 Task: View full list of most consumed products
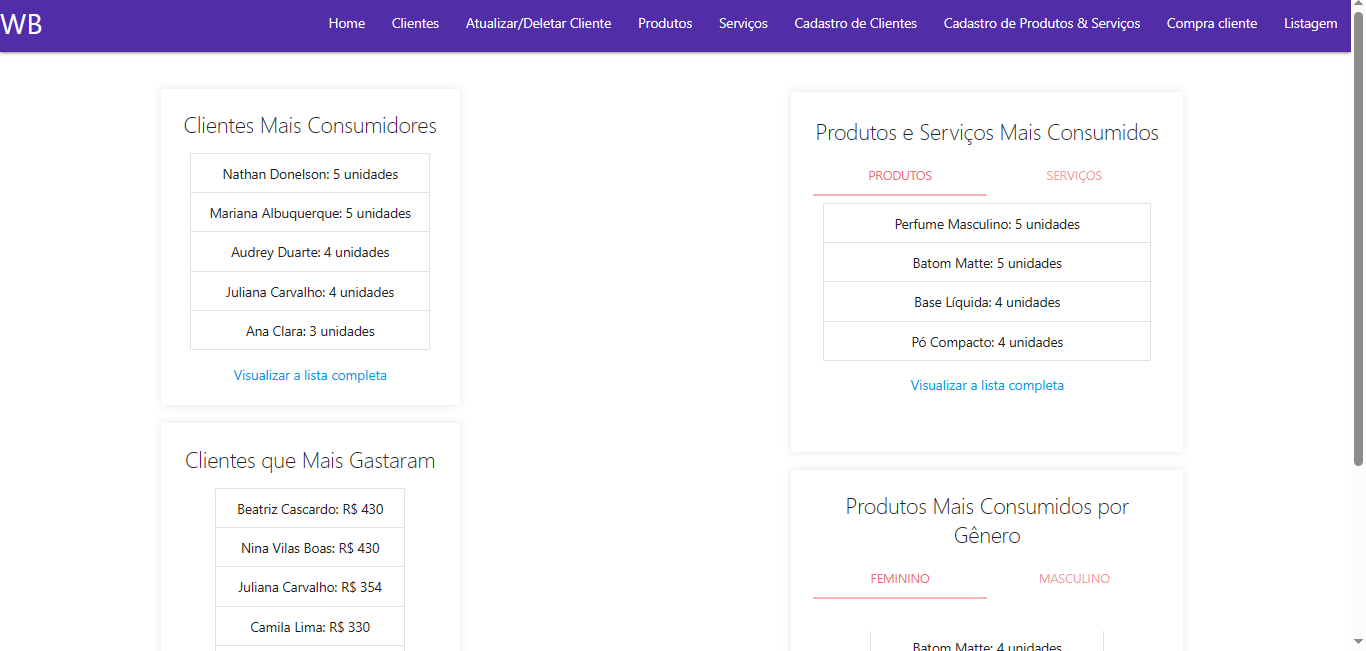pos(987,386)
